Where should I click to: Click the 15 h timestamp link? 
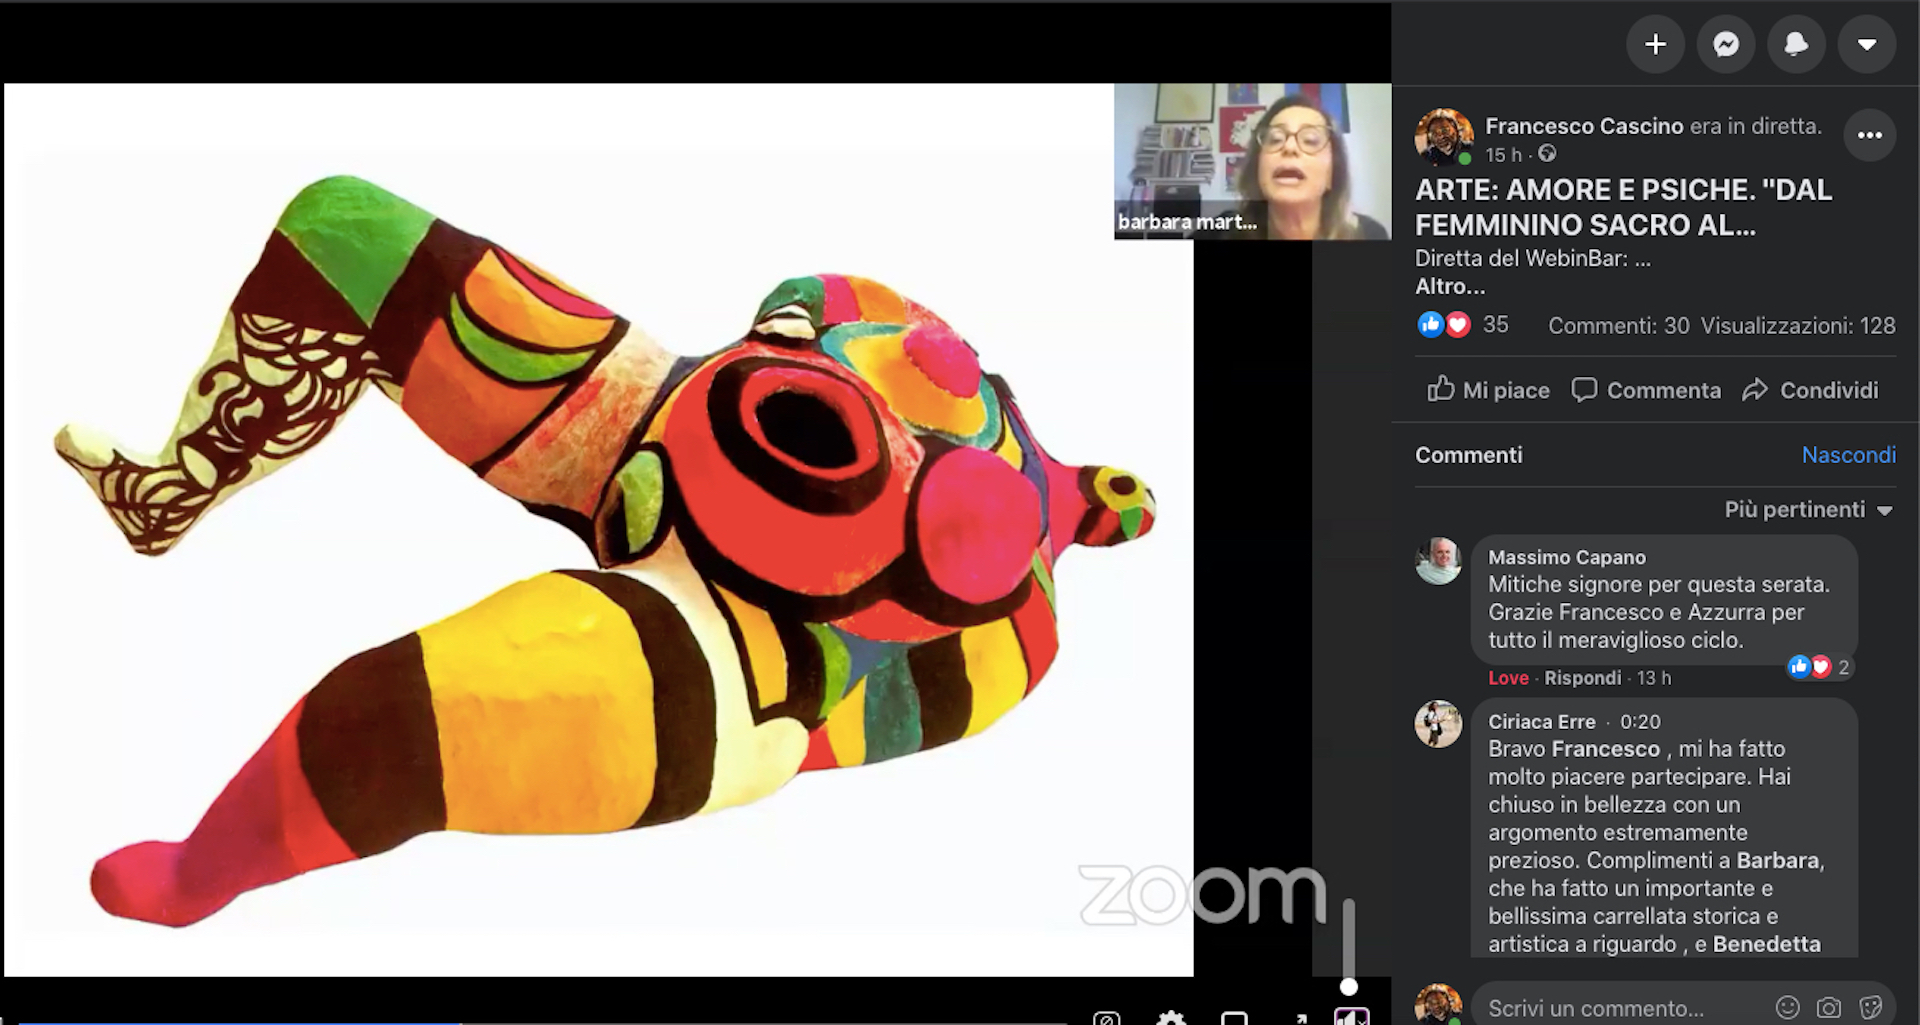coord(1503,154)
